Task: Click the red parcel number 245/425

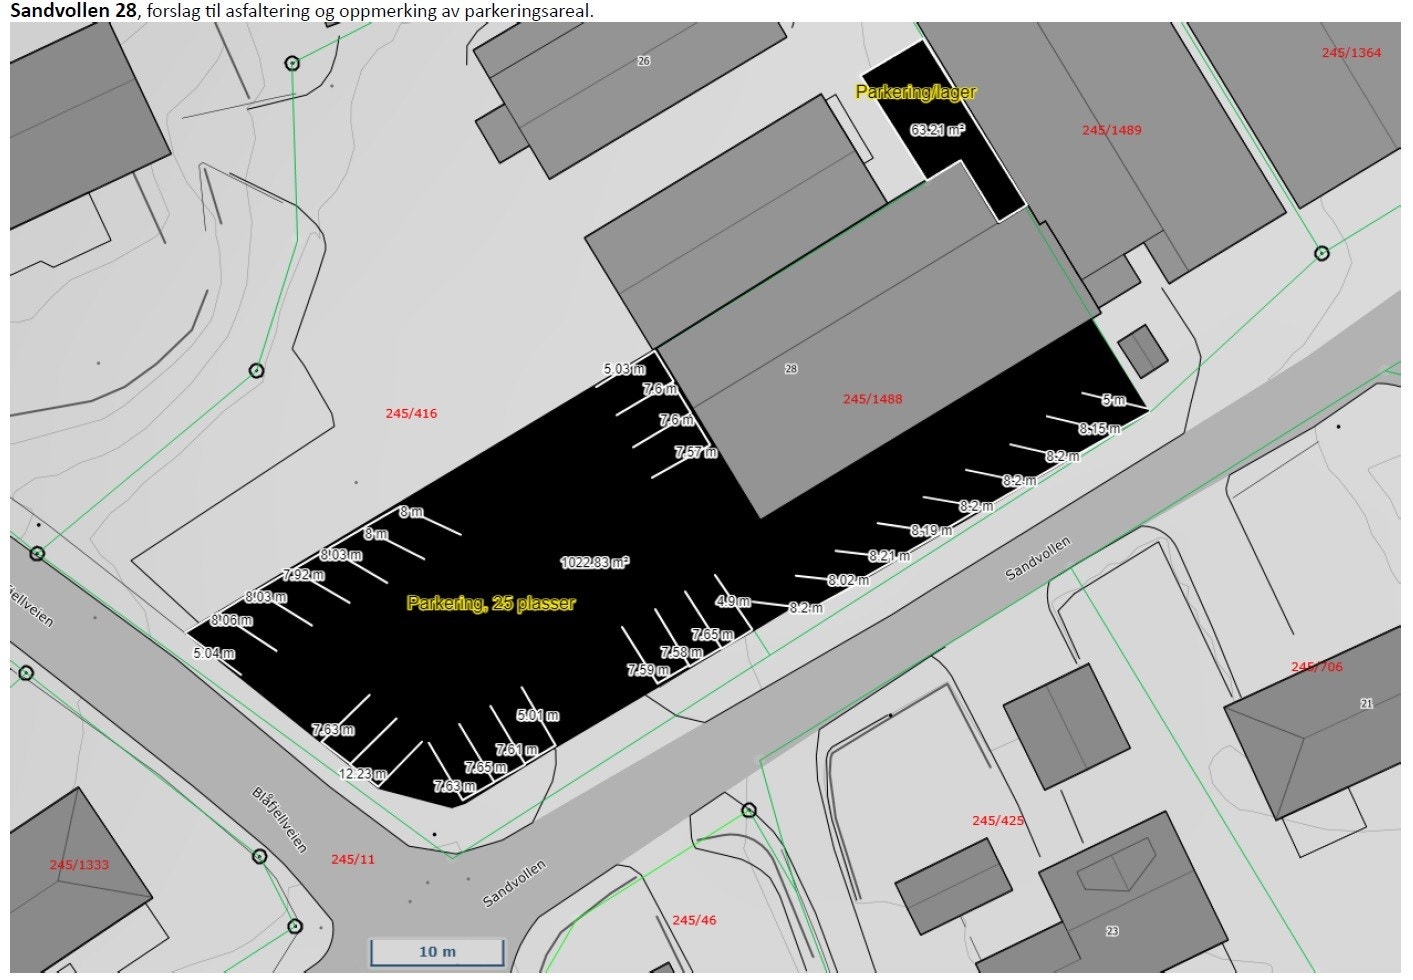Action: click(x=998, y=821)
